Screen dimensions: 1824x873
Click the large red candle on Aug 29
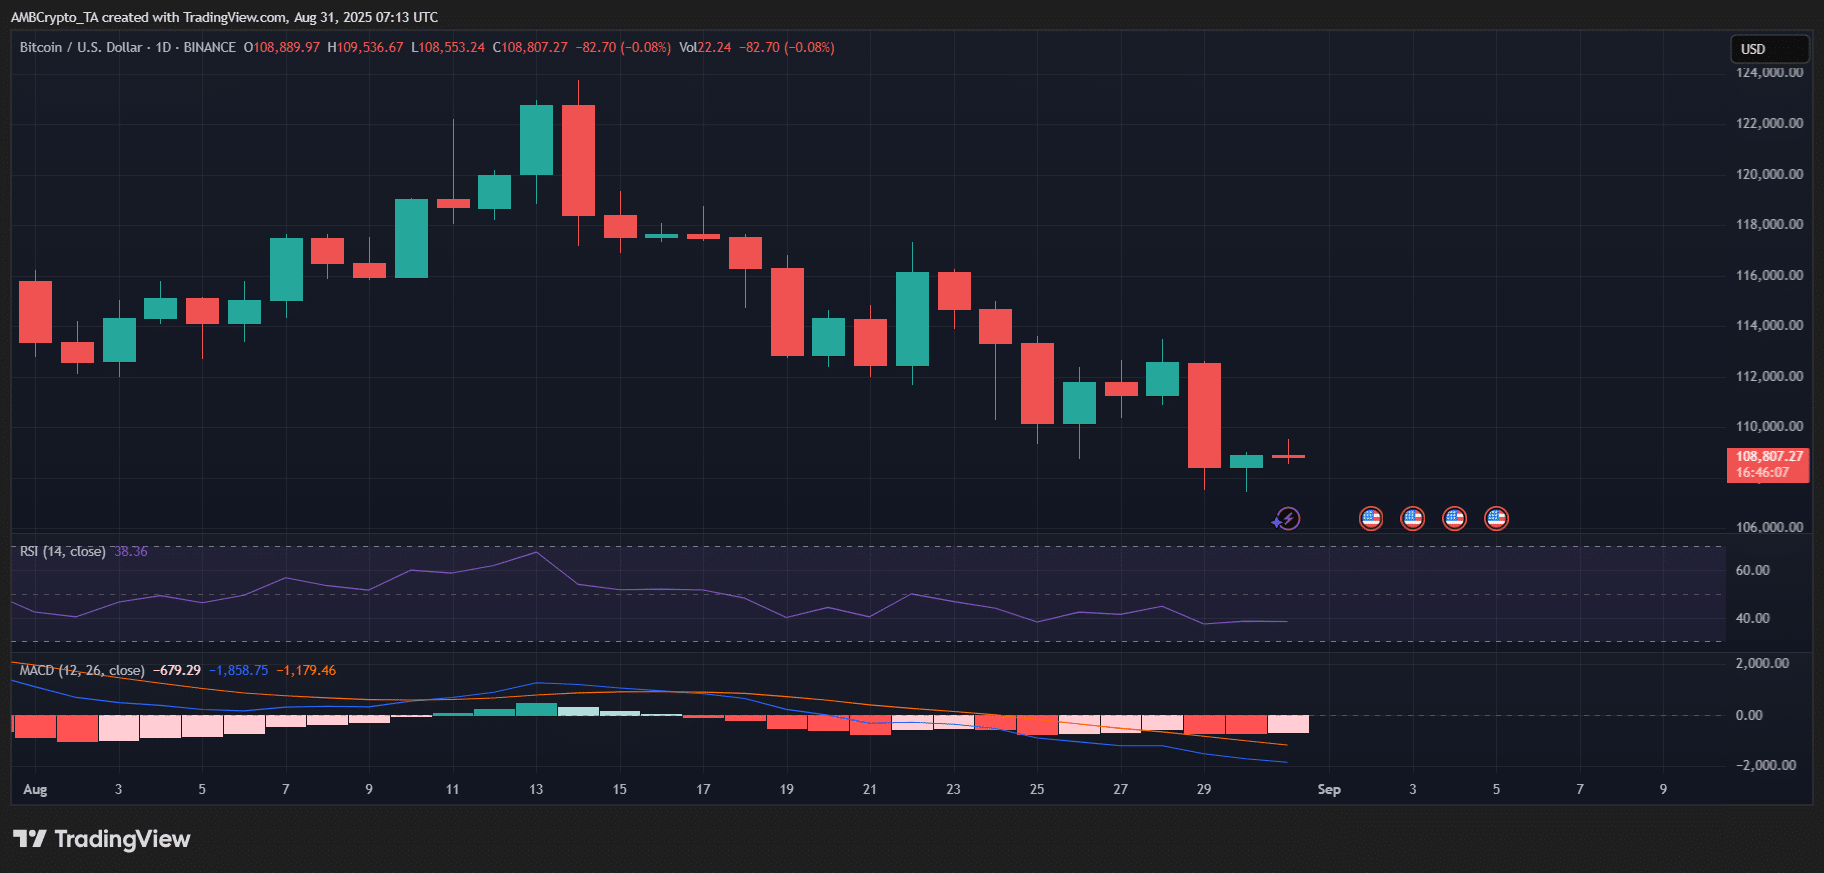coord(1204,415)
